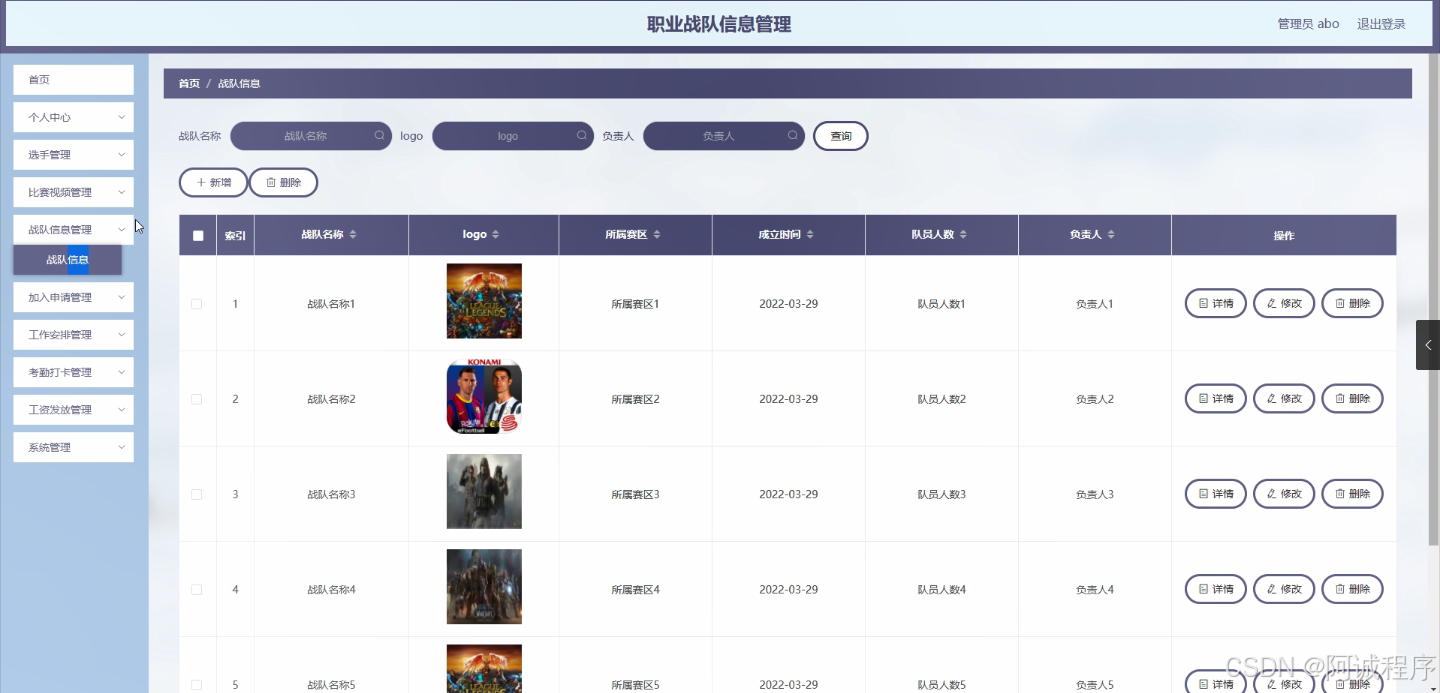Click the 所属赛区2 cell
This screenshot has height=693, width=1440.
tap(635, 399)
